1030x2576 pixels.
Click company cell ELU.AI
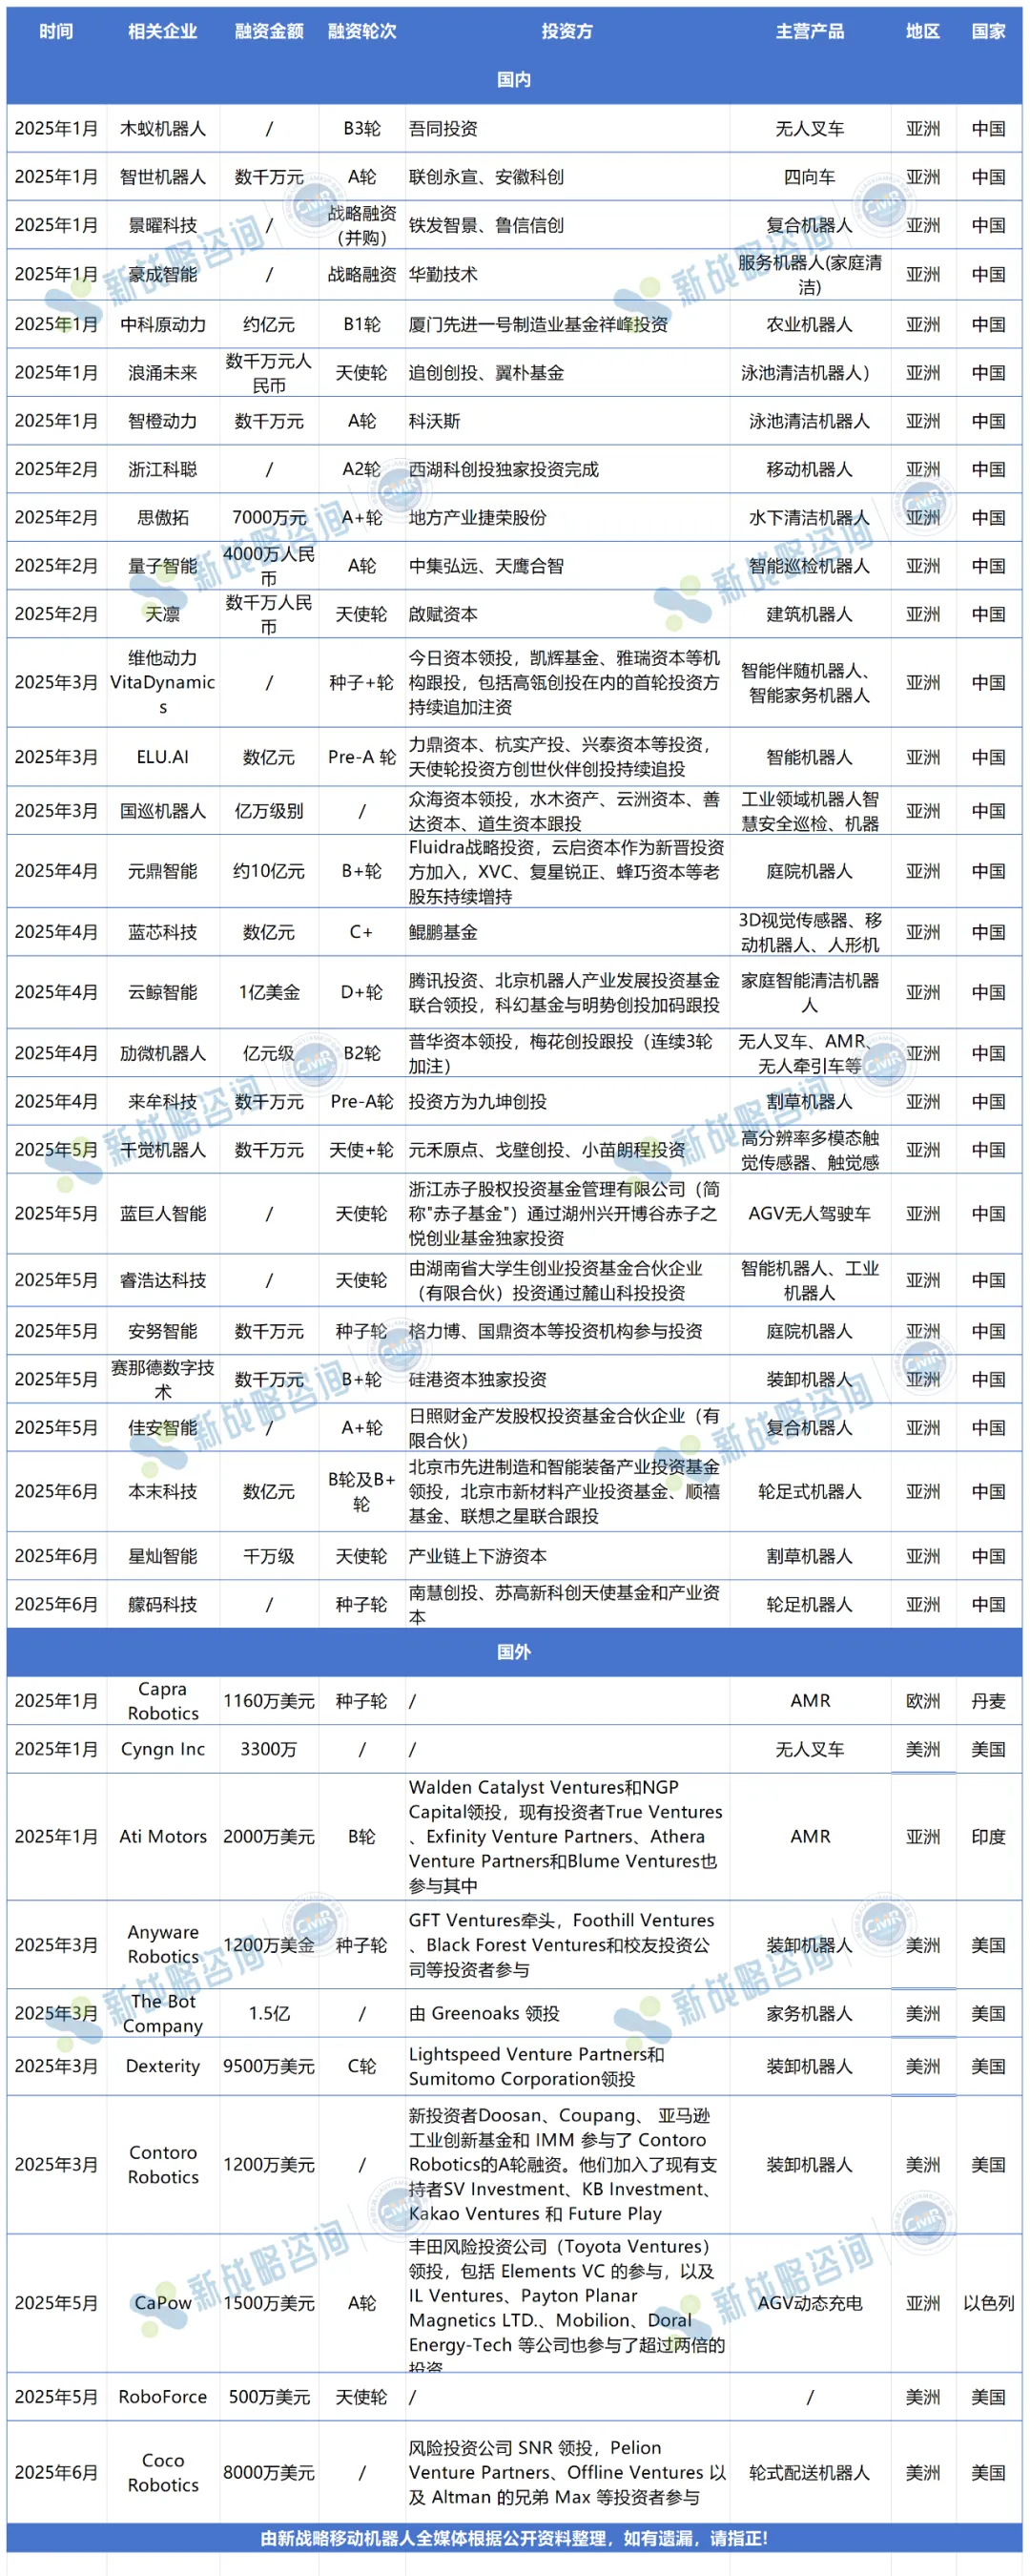pyautogui.click(x=162, y=757)
